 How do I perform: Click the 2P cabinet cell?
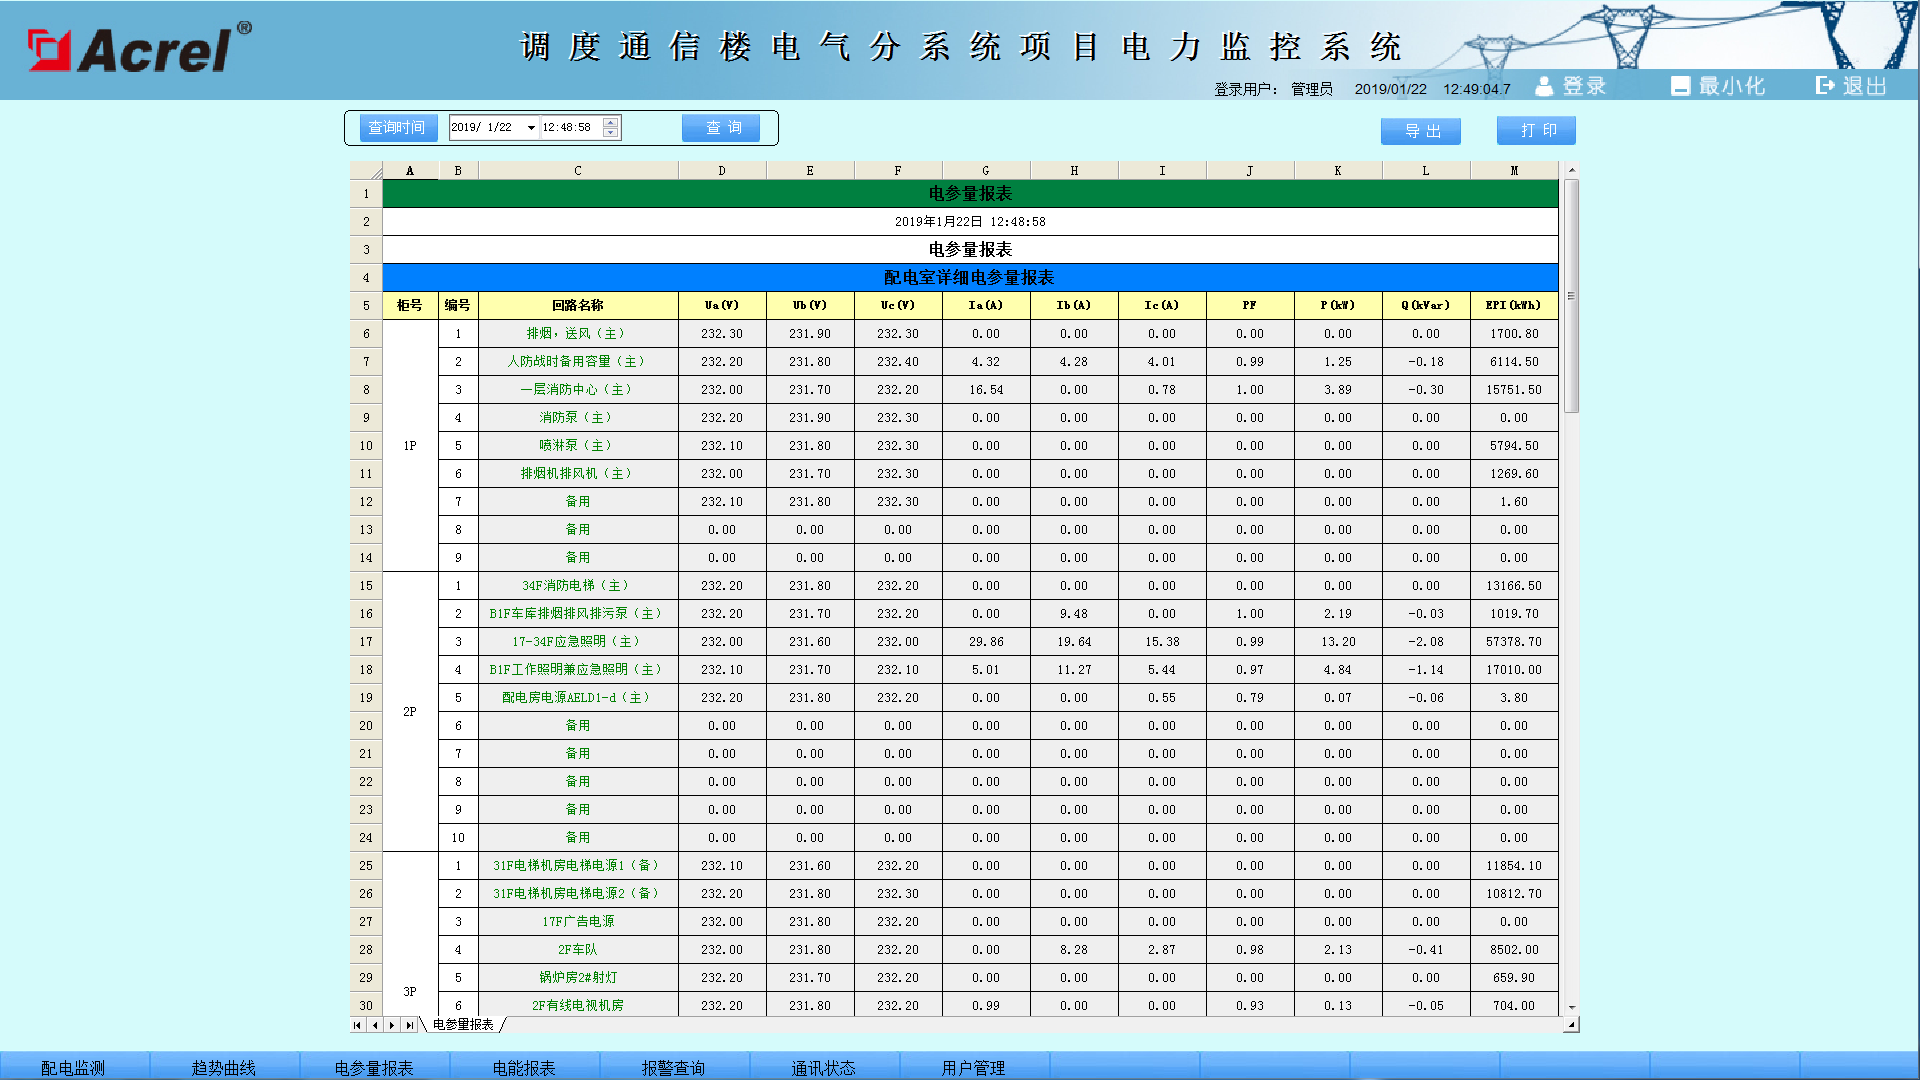(410, 712)
